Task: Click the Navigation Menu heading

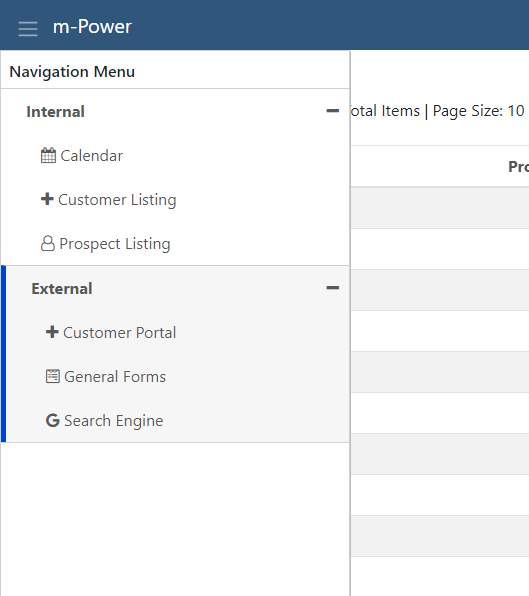Action: [72, 72]
